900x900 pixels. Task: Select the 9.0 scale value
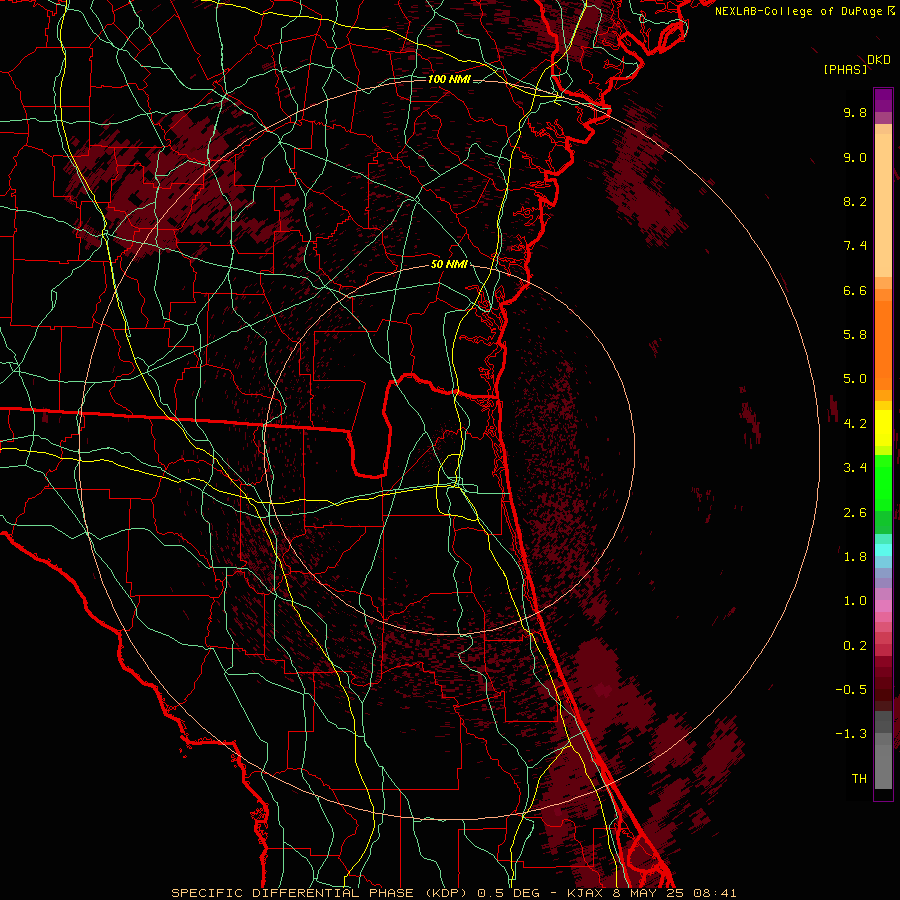[x=855, y=157]
